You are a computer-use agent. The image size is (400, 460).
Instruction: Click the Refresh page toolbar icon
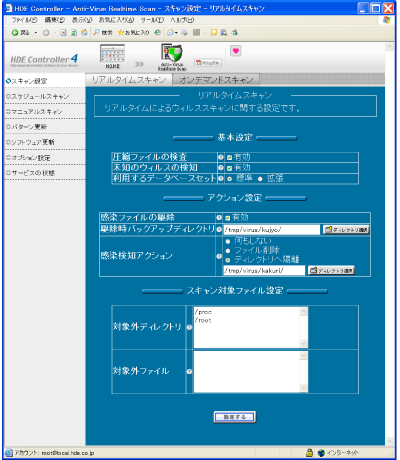74,33
